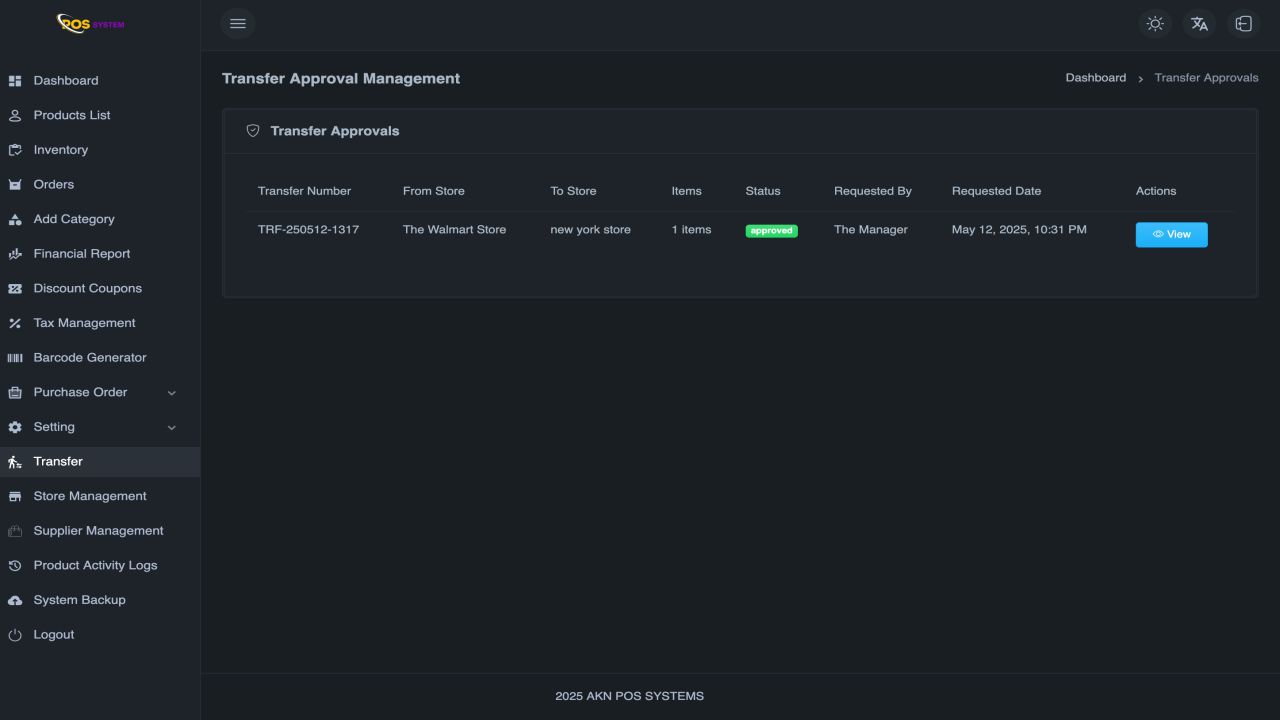This screenshot has width=1280, height=720.
Task: Click the Inventory icon in sidebar
Action: (x=15, y=150)
